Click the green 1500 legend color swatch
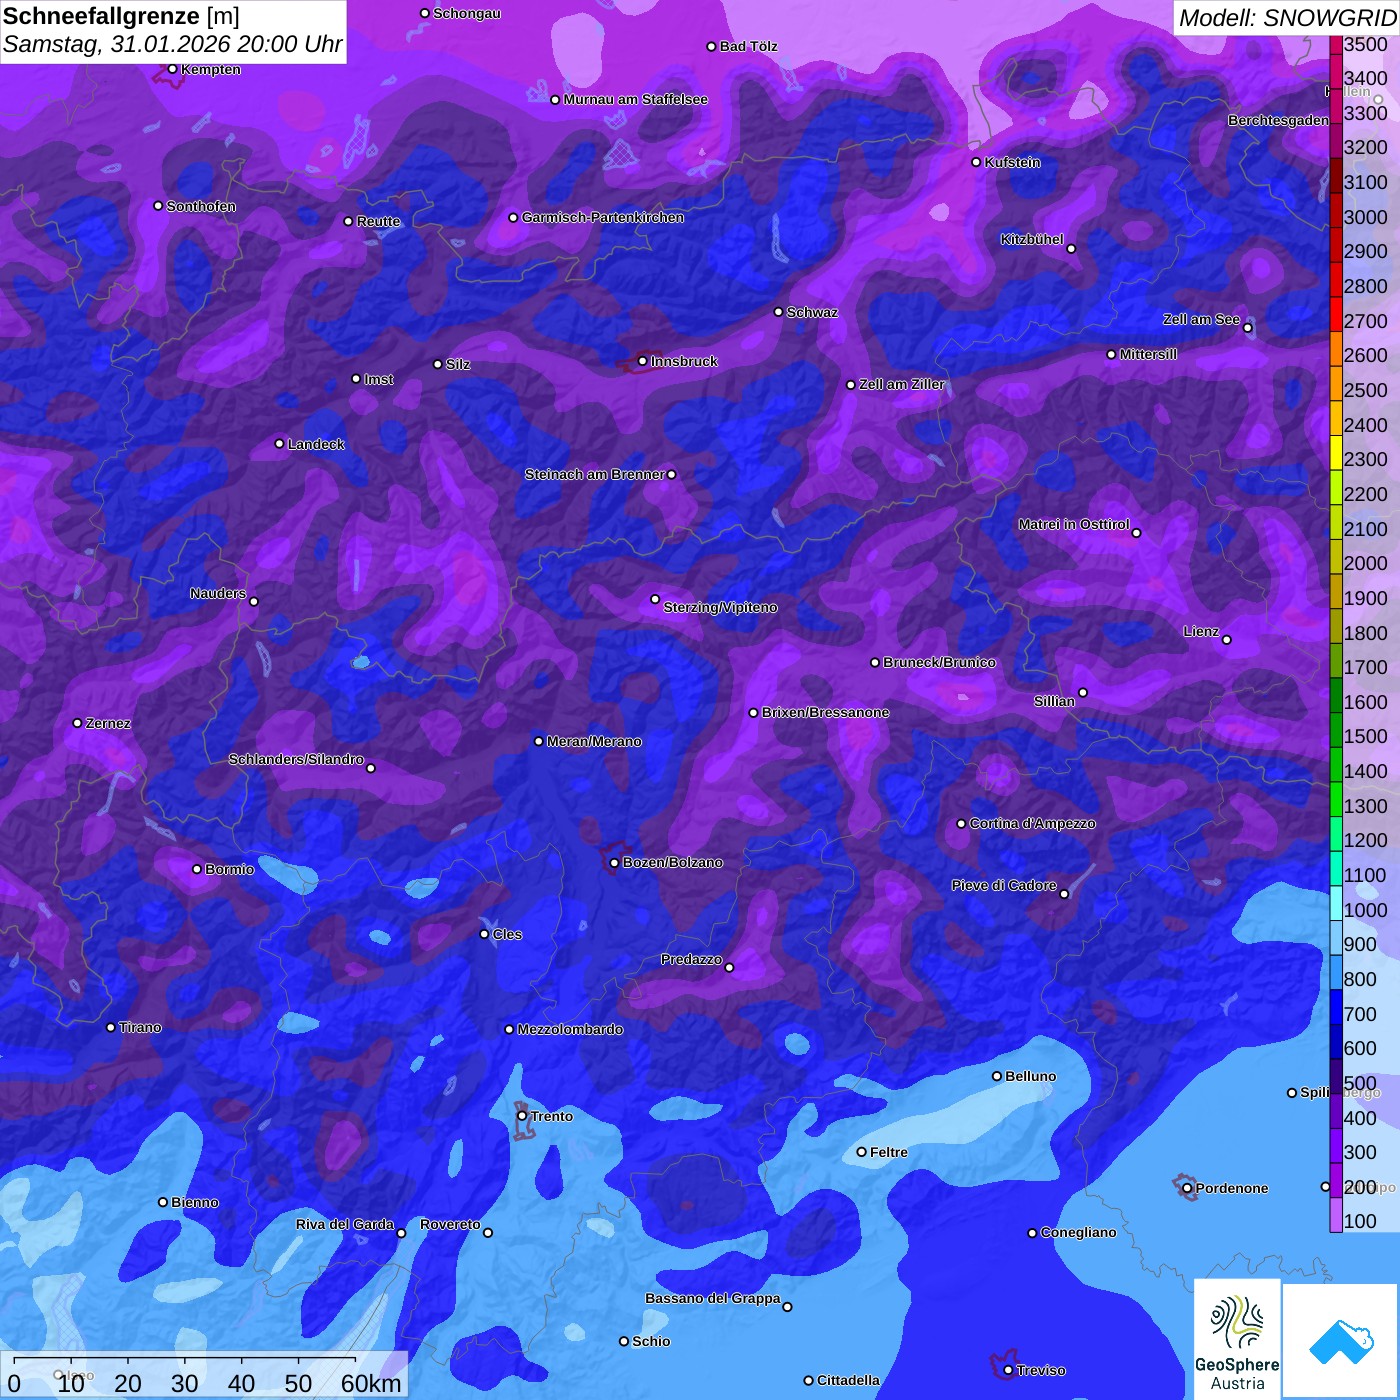Screen dimensions: 1400x1400 click(1336, 729)
